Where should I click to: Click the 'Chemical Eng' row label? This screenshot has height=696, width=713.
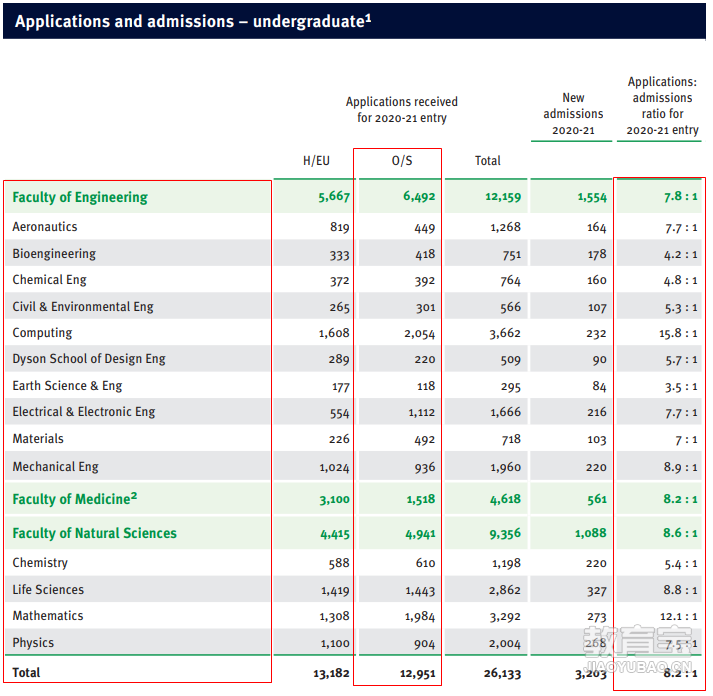click(49, 280)
